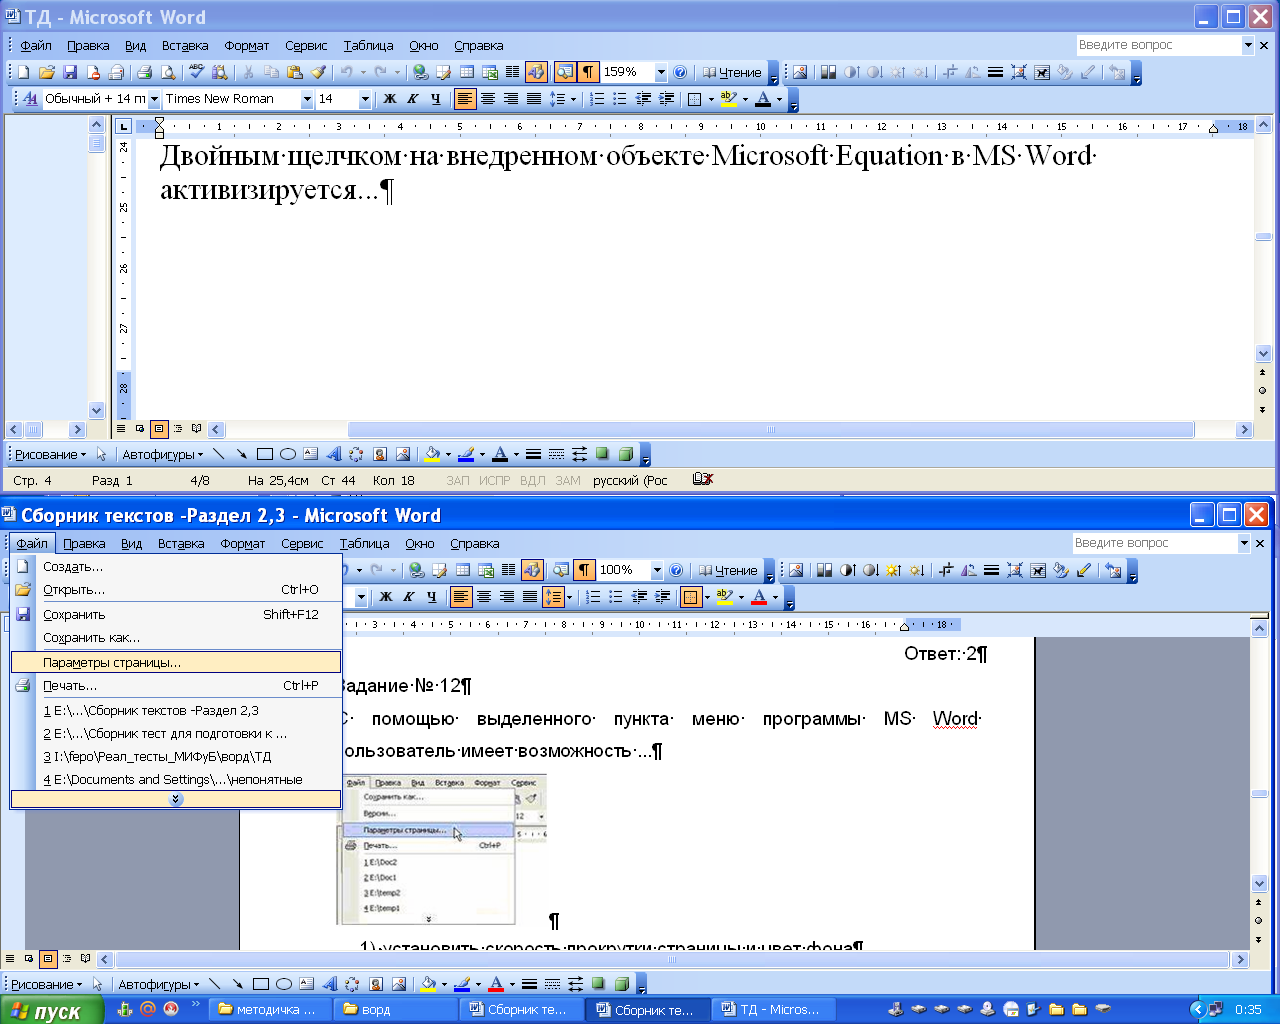Click the пуск Start button
Screen dimensions: 1280x1024
pyautogui.click(x=52, y=1010)
